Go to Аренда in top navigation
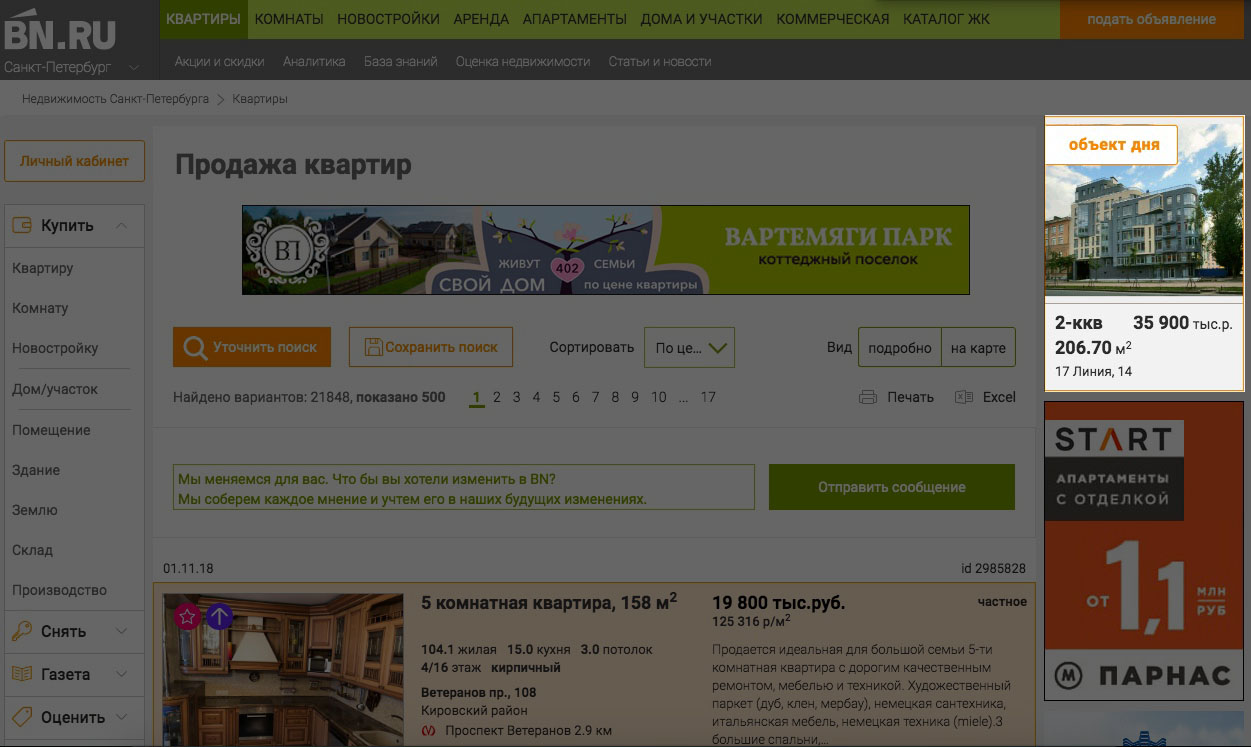The height and width of the screenshot is (747, 1251). (x=481, y=19)
